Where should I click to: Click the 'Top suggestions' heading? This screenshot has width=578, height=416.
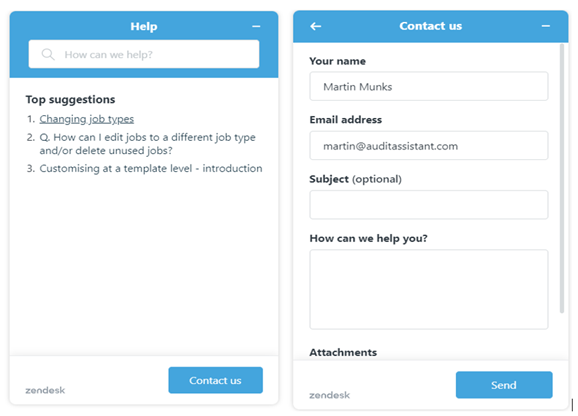70,99
